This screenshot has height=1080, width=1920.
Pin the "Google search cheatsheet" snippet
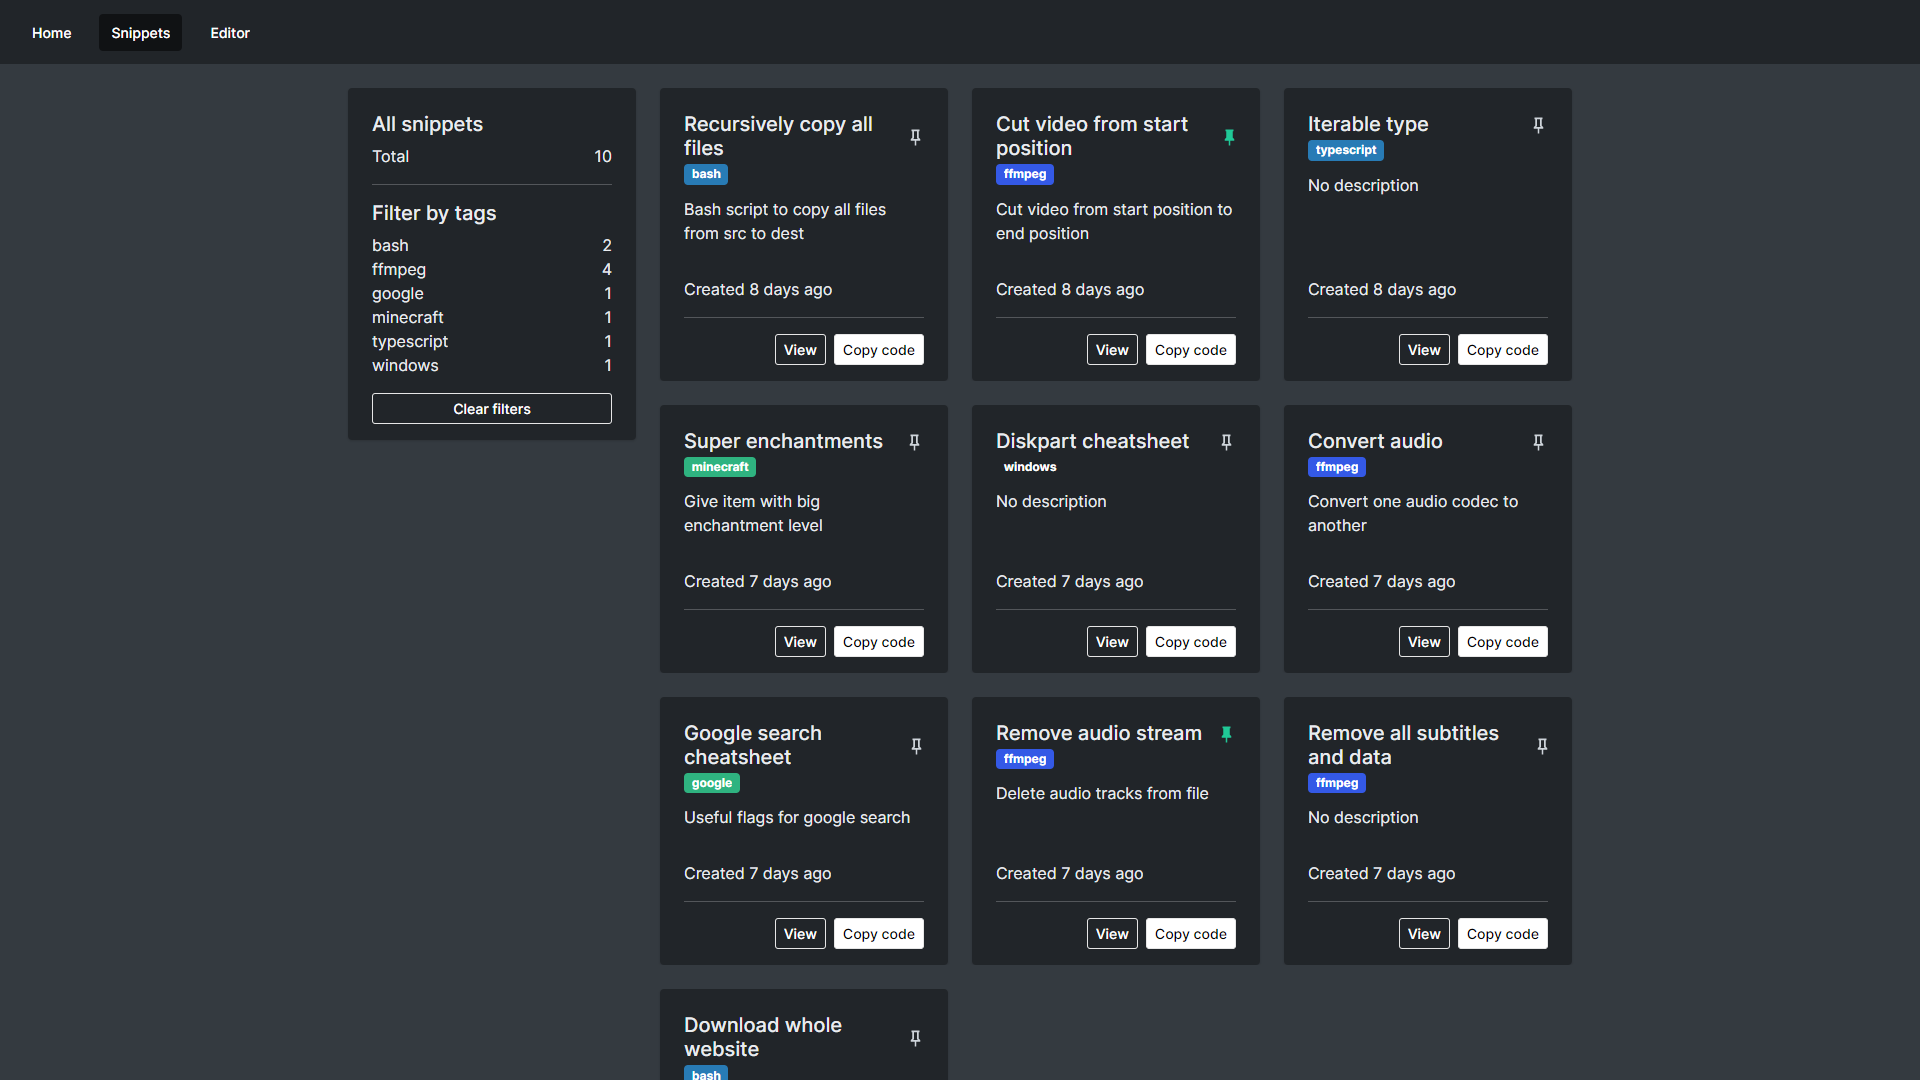[915, 745]
